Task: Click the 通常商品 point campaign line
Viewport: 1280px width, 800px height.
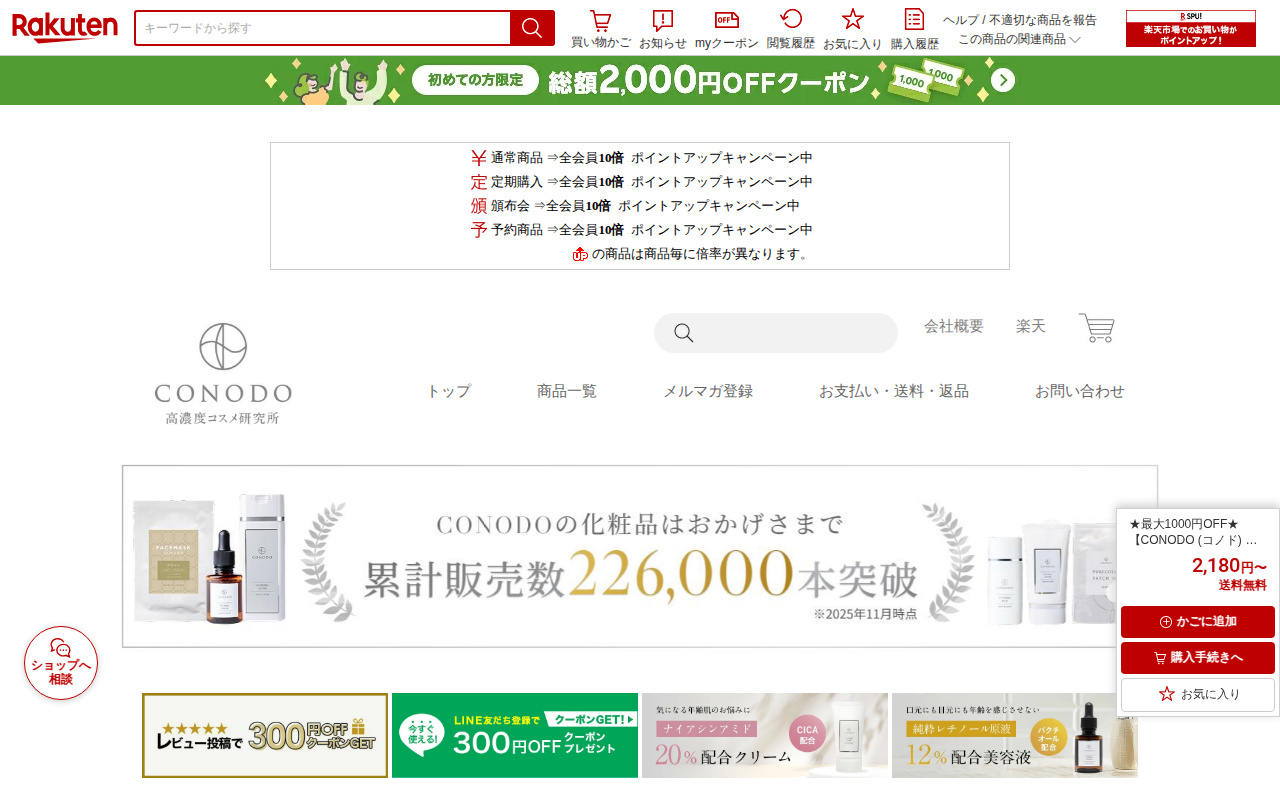Action: (x=641, y=158)
